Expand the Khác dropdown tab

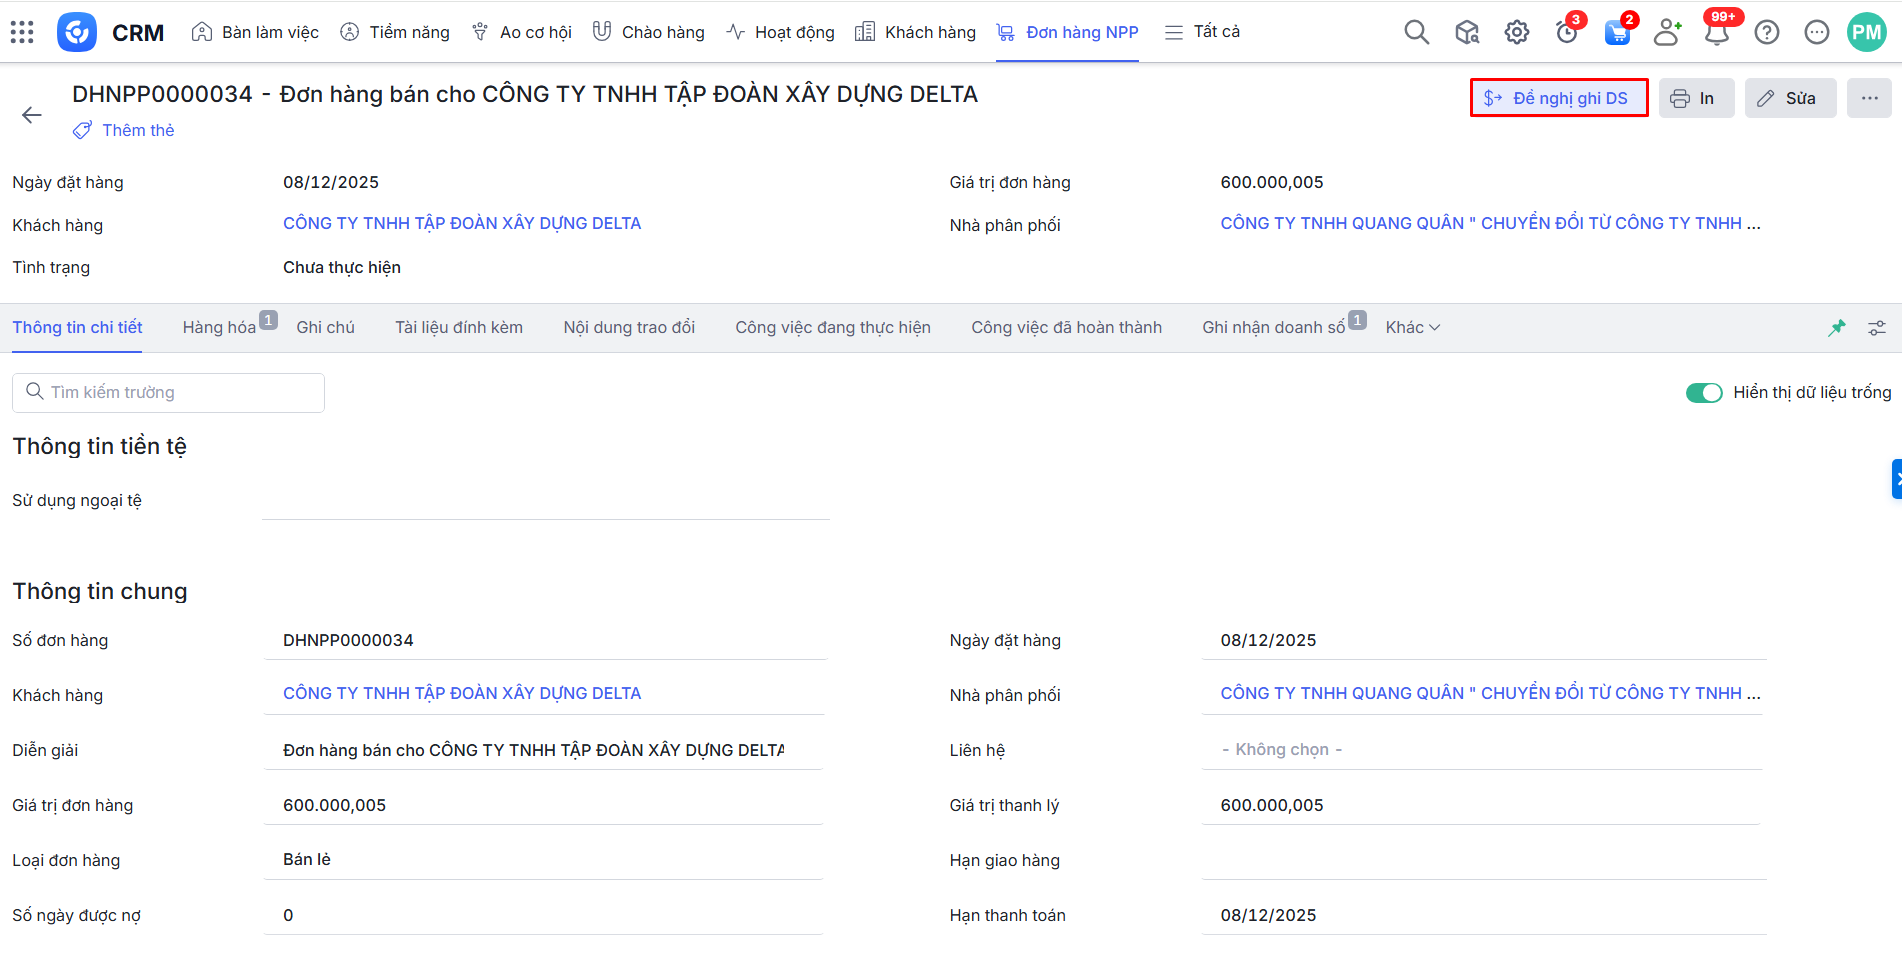point(1412,328)
